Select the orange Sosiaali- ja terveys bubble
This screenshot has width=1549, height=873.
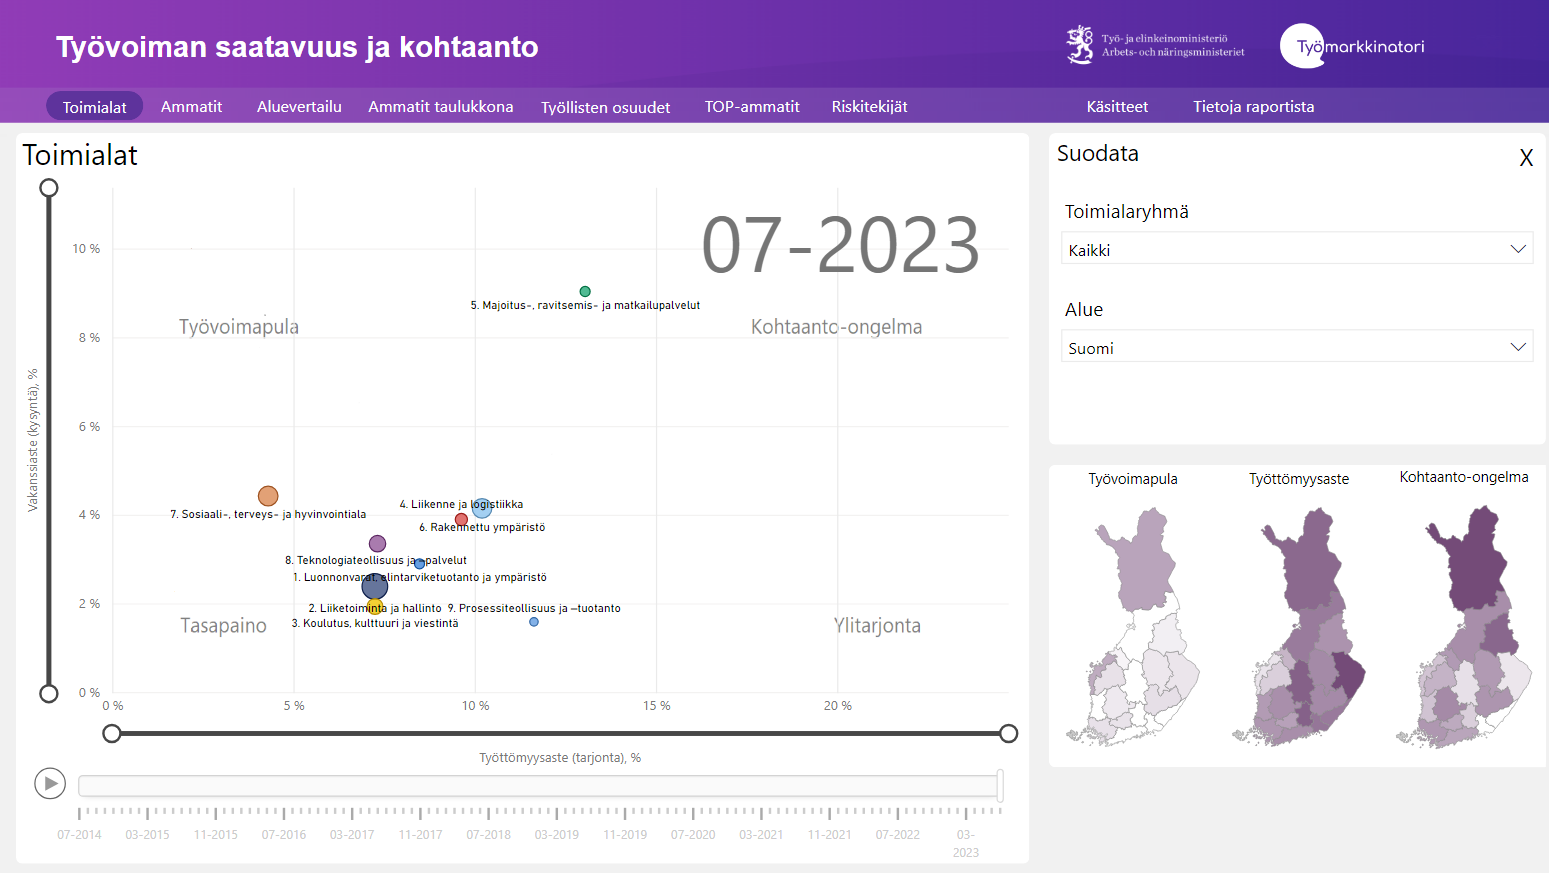[268, 496]
